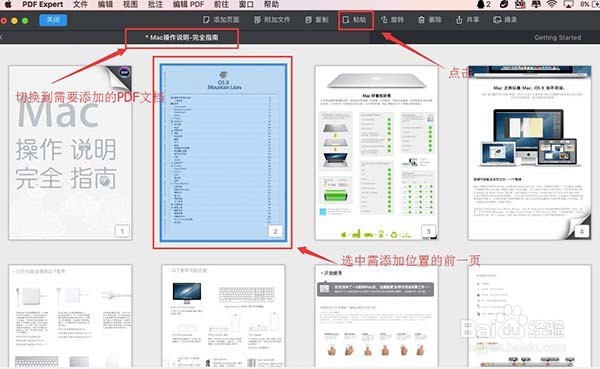Select the 开始使用 page thumbnail
The width and height of the screenshot is (600, 369).
[377, 316]
